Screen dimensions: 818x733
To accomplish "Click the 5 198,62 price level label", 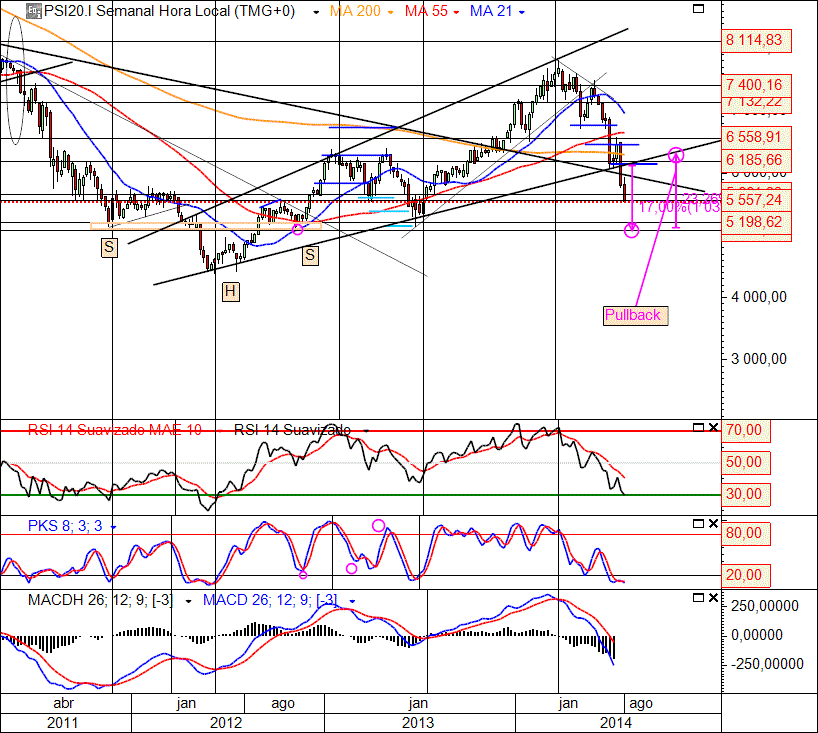I will (756, 222).
